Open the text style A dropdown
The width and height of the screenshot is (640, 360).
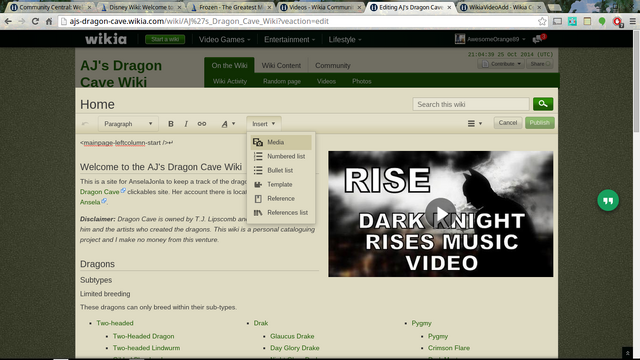(x=228, y=124)
